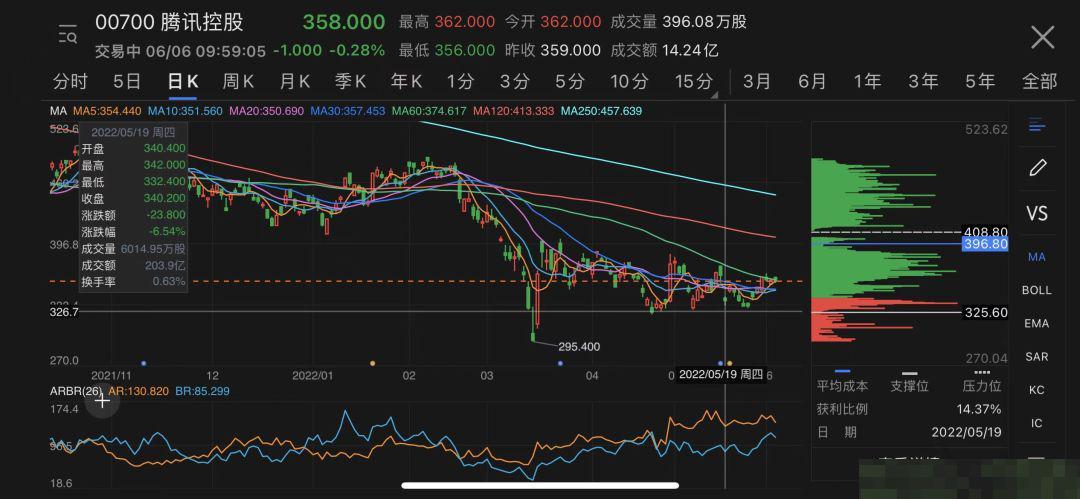Screen dimensions: 1080x499
Task: Set range to 5年
Action: [979, 82]
